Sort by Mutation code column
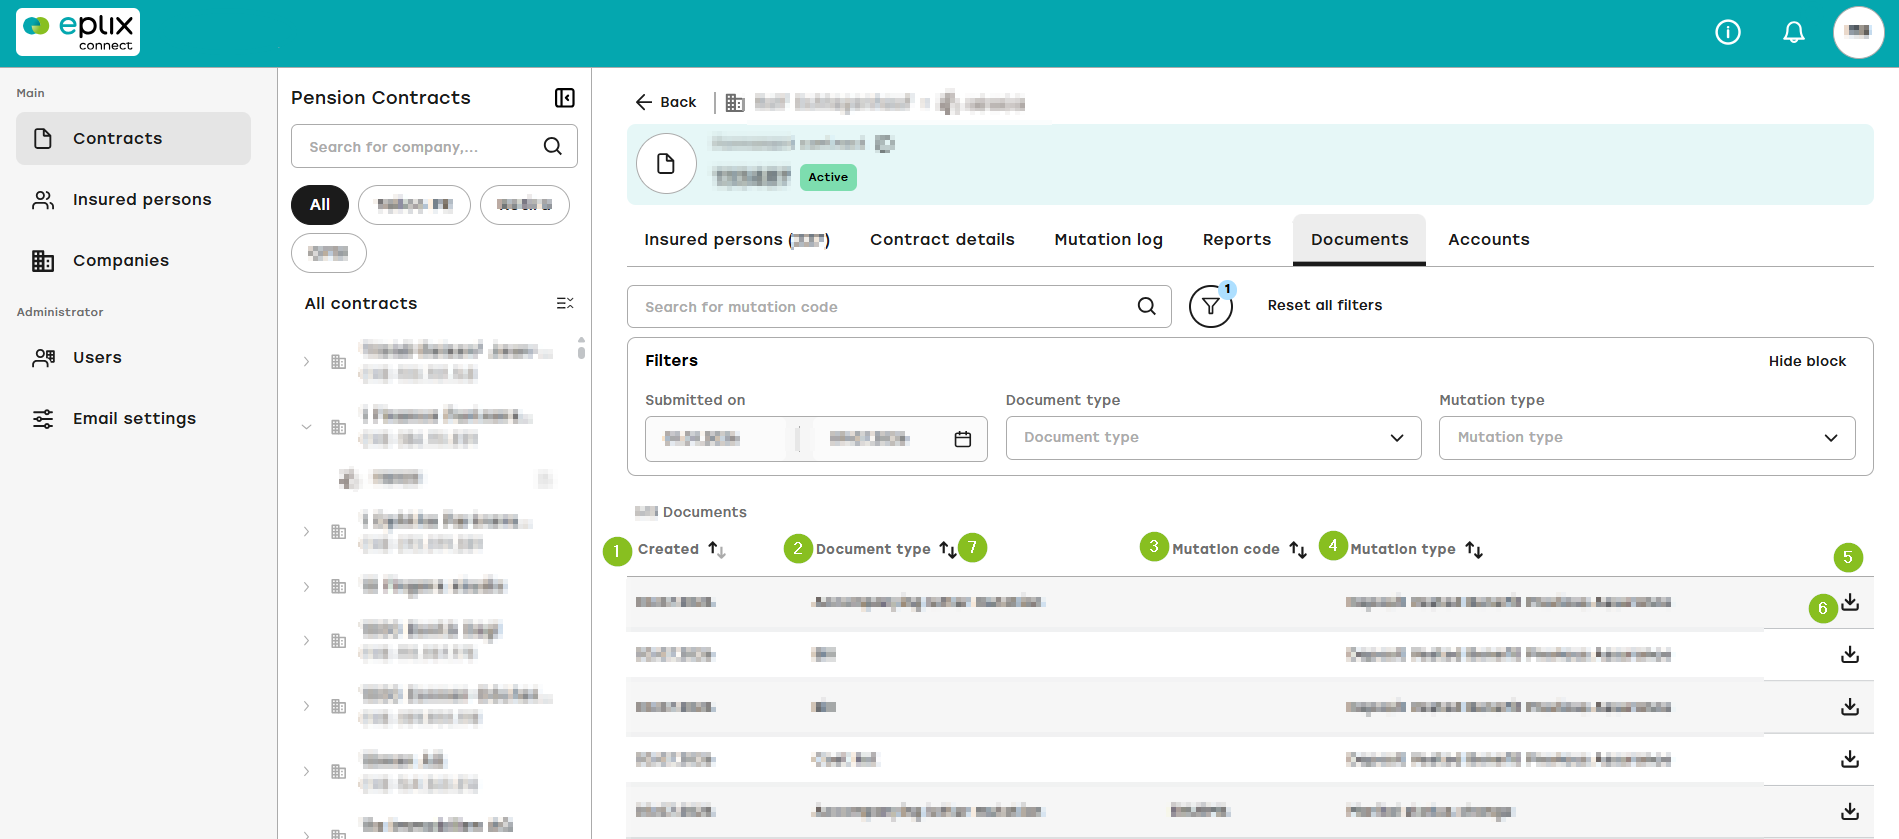Viewport: 1899px width, 839px height. [1298, 549]
